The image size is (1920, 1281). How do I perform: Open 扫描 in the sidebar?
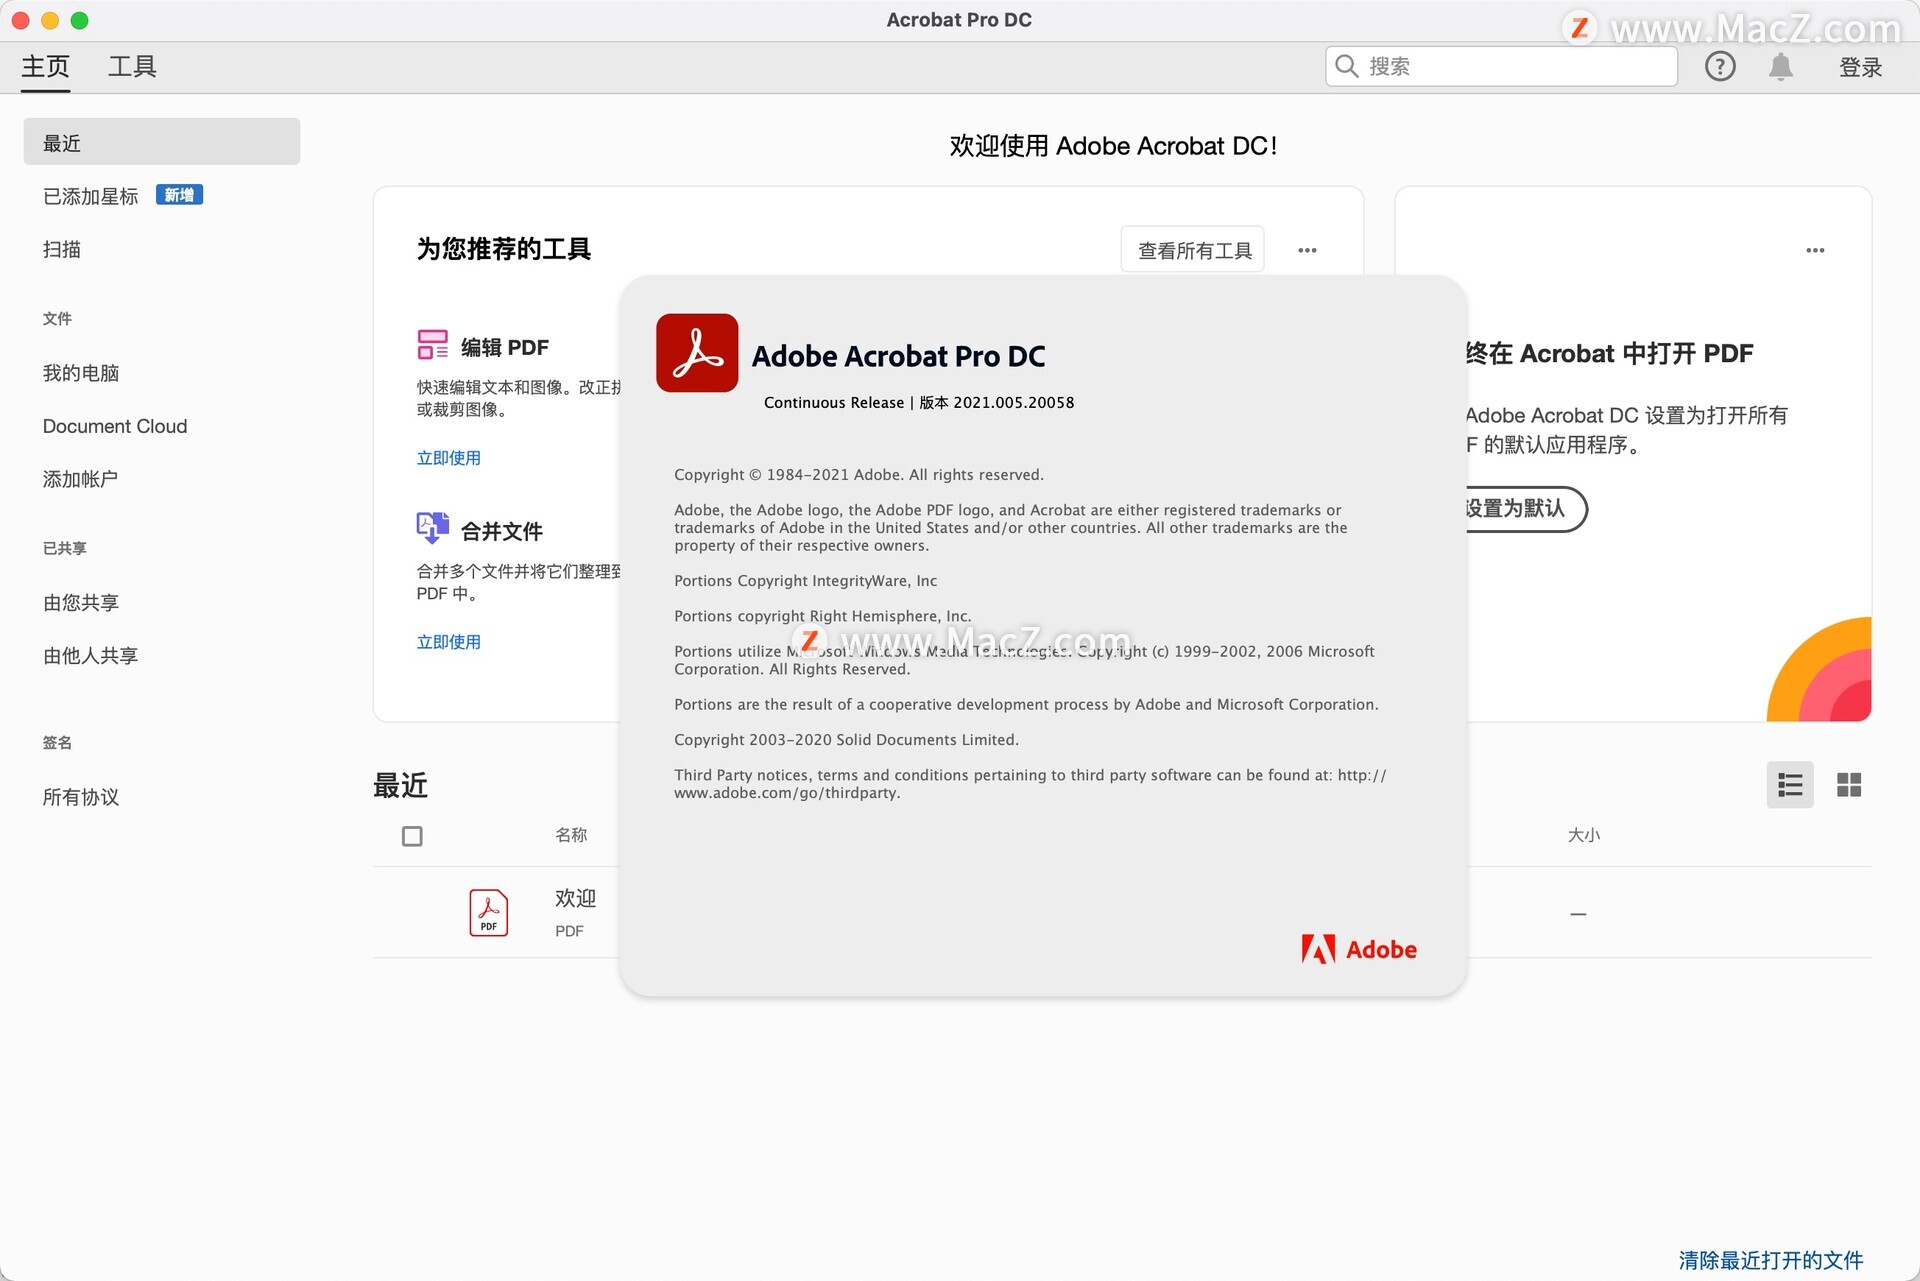[x=62, y=249]
